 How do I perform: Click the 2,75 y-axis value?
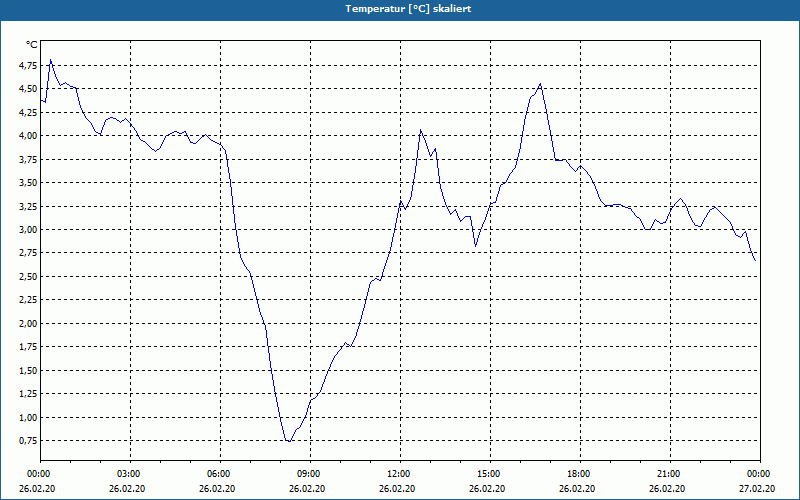[x=29, y=253]
